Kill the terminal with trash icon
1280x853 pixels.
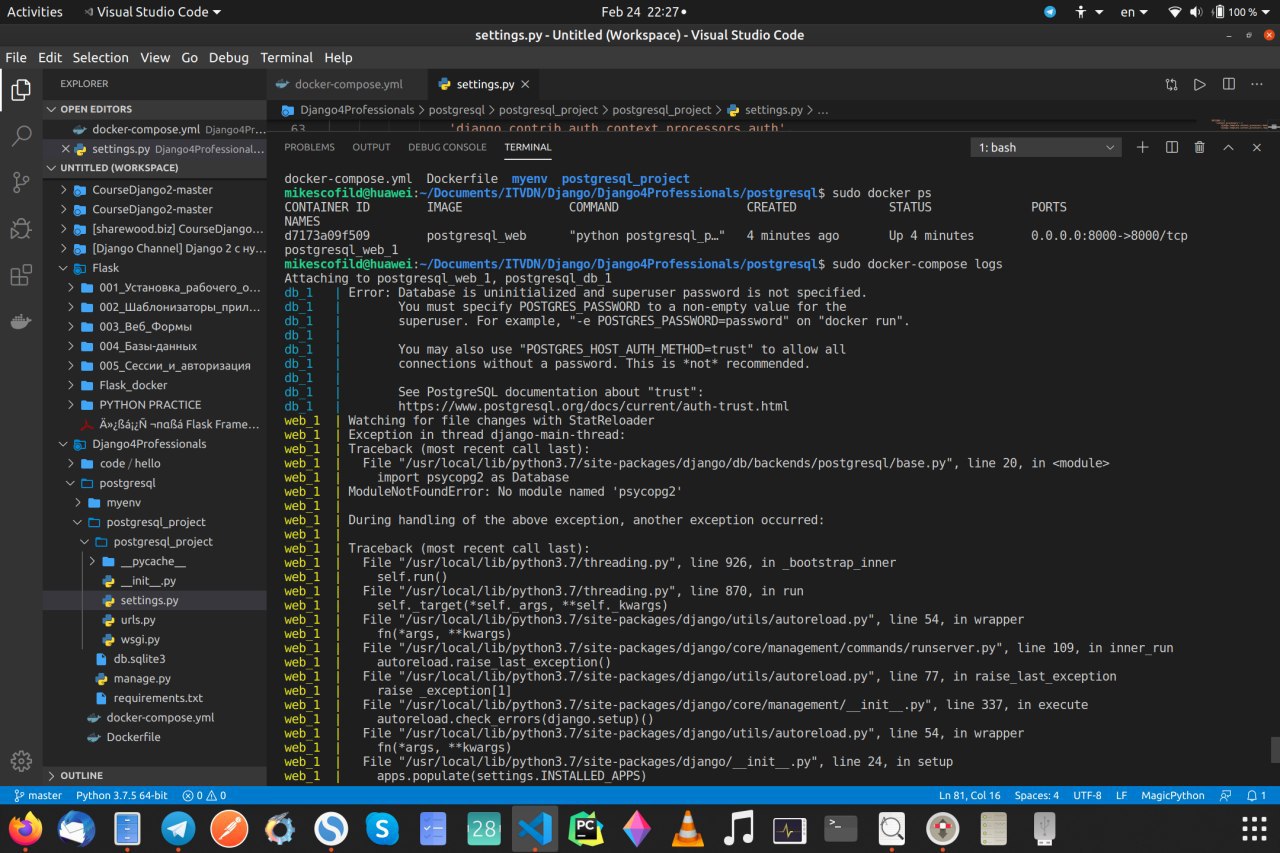[x=1200, y=147]
